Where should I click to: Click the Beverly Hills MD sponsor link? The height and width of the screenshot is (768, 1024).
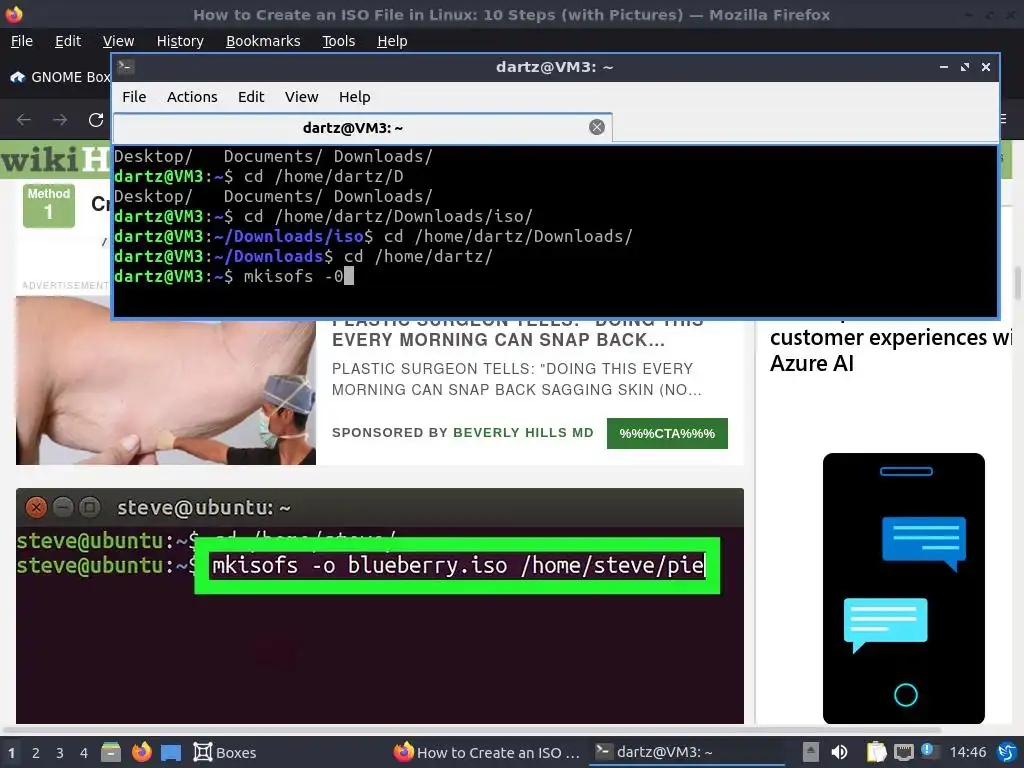[x=523, y=432]
